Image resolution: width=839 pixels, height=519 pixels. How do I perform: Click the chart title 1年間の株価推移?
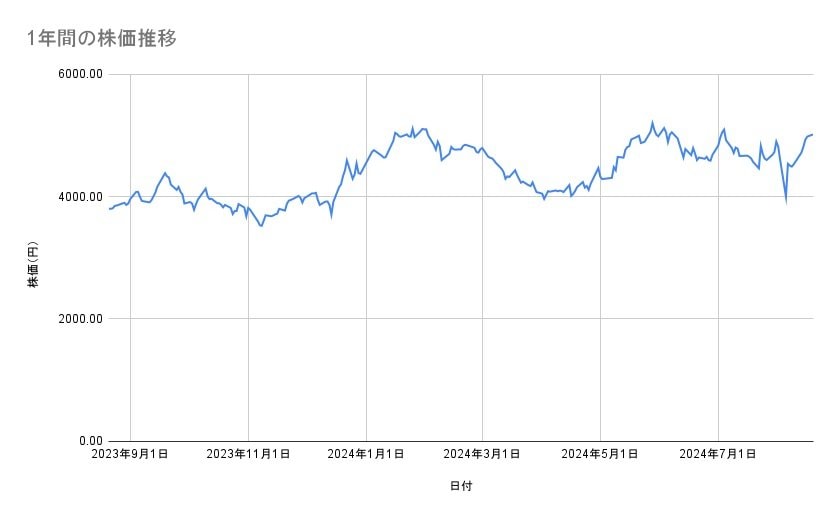coord(102,38)
